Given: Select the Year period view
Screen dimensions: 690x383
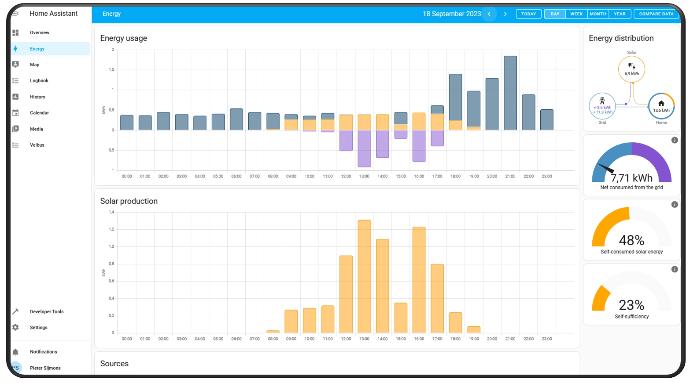Looking at the screenshot, I should point(620,14).
